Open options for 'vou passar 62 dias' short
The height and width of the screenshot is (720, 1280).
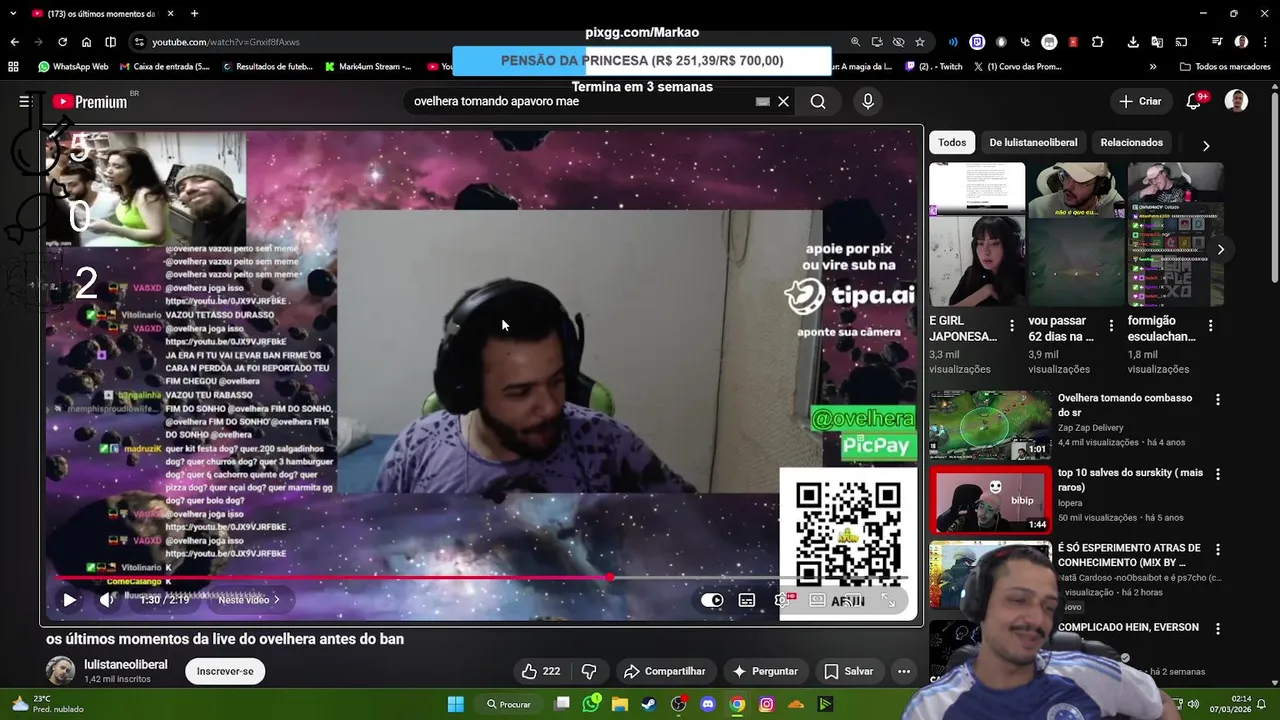(x=1111, y=326)
